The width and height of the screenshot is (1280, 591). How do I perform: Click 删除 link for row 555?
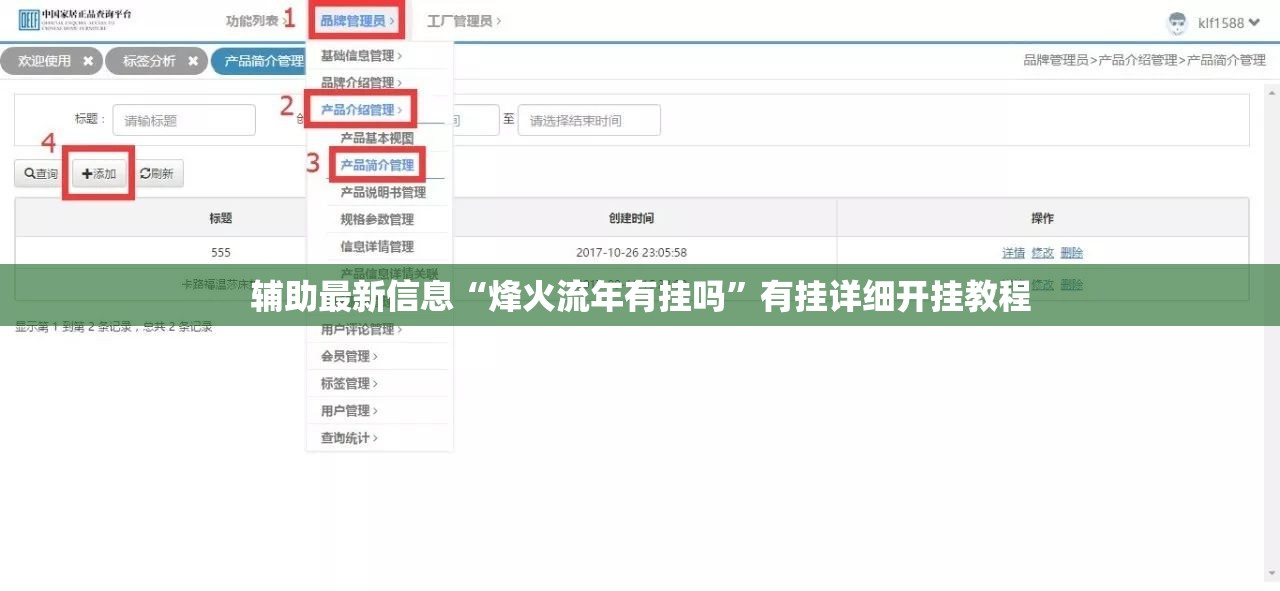point(1071,252)
